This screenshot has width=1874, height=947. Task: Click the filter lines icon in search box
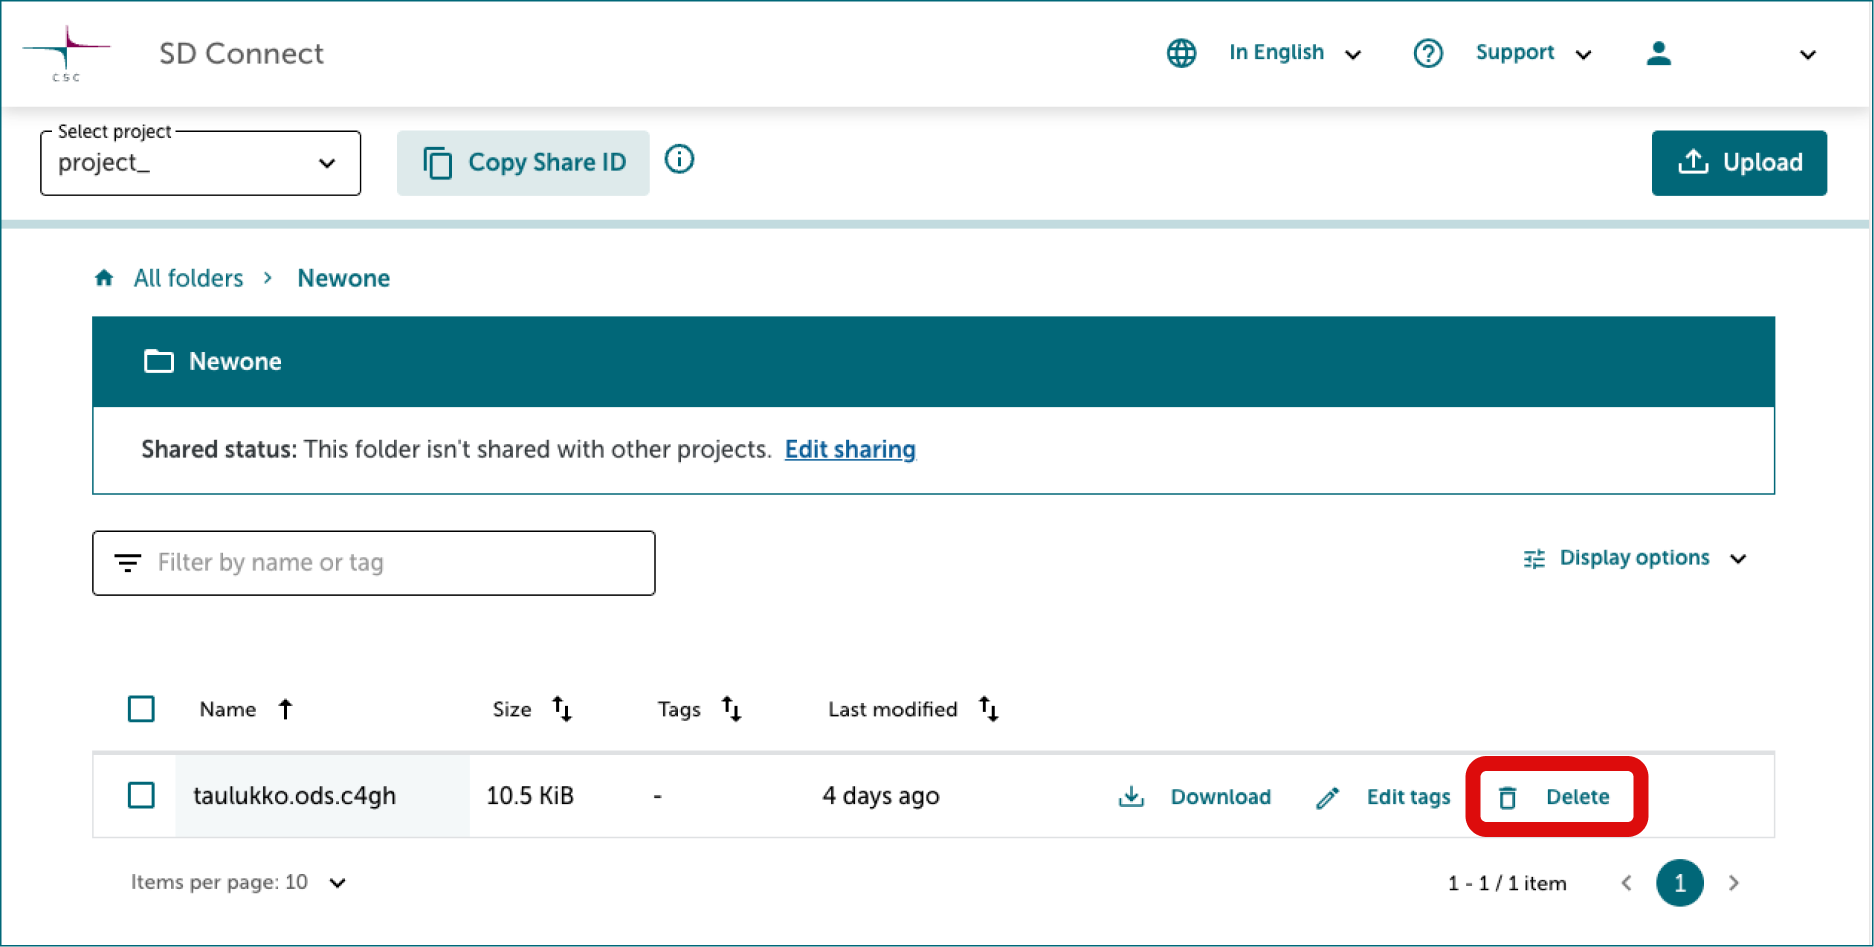point(128,563)
